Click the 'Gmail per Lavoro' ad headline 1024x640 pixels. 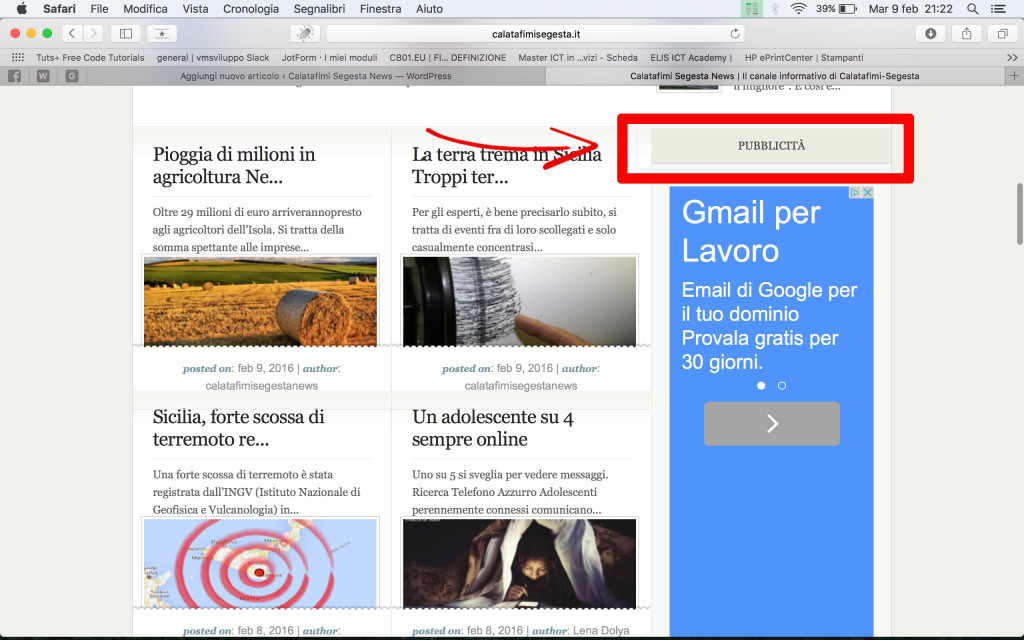tap(750, 231)
